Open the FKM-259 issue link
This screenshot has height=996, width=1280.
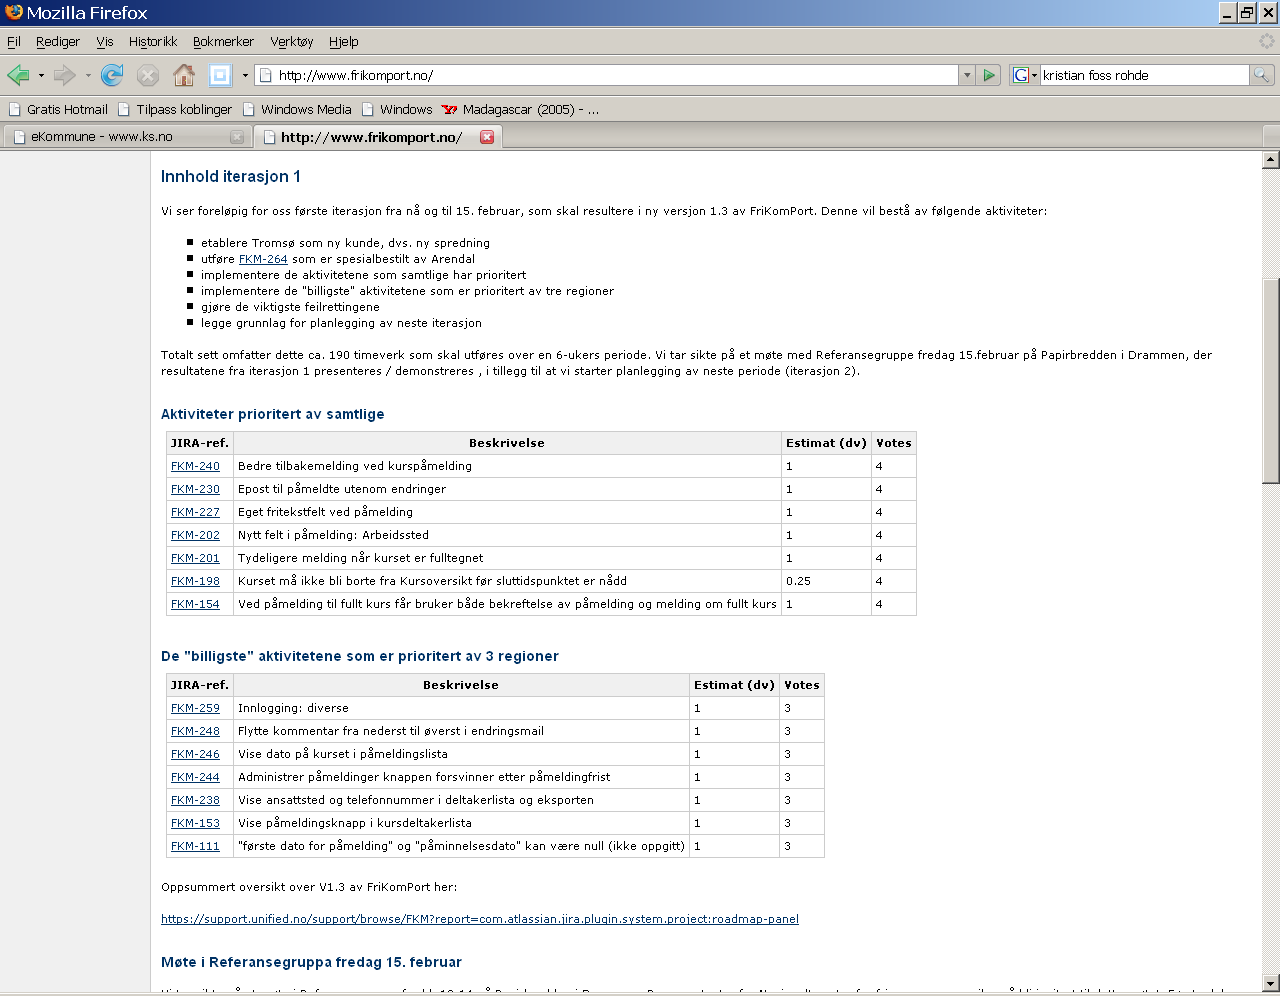point(195,708)
